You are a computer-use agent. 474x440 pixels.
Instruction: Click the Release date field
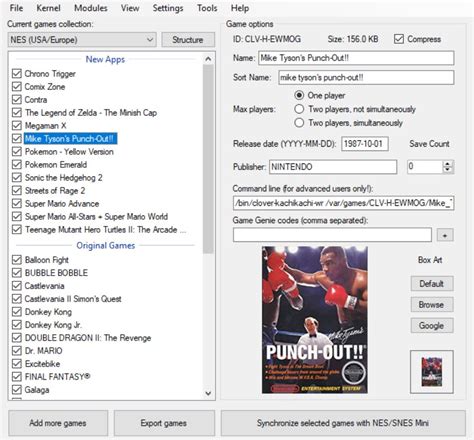(x=365, y=144)
